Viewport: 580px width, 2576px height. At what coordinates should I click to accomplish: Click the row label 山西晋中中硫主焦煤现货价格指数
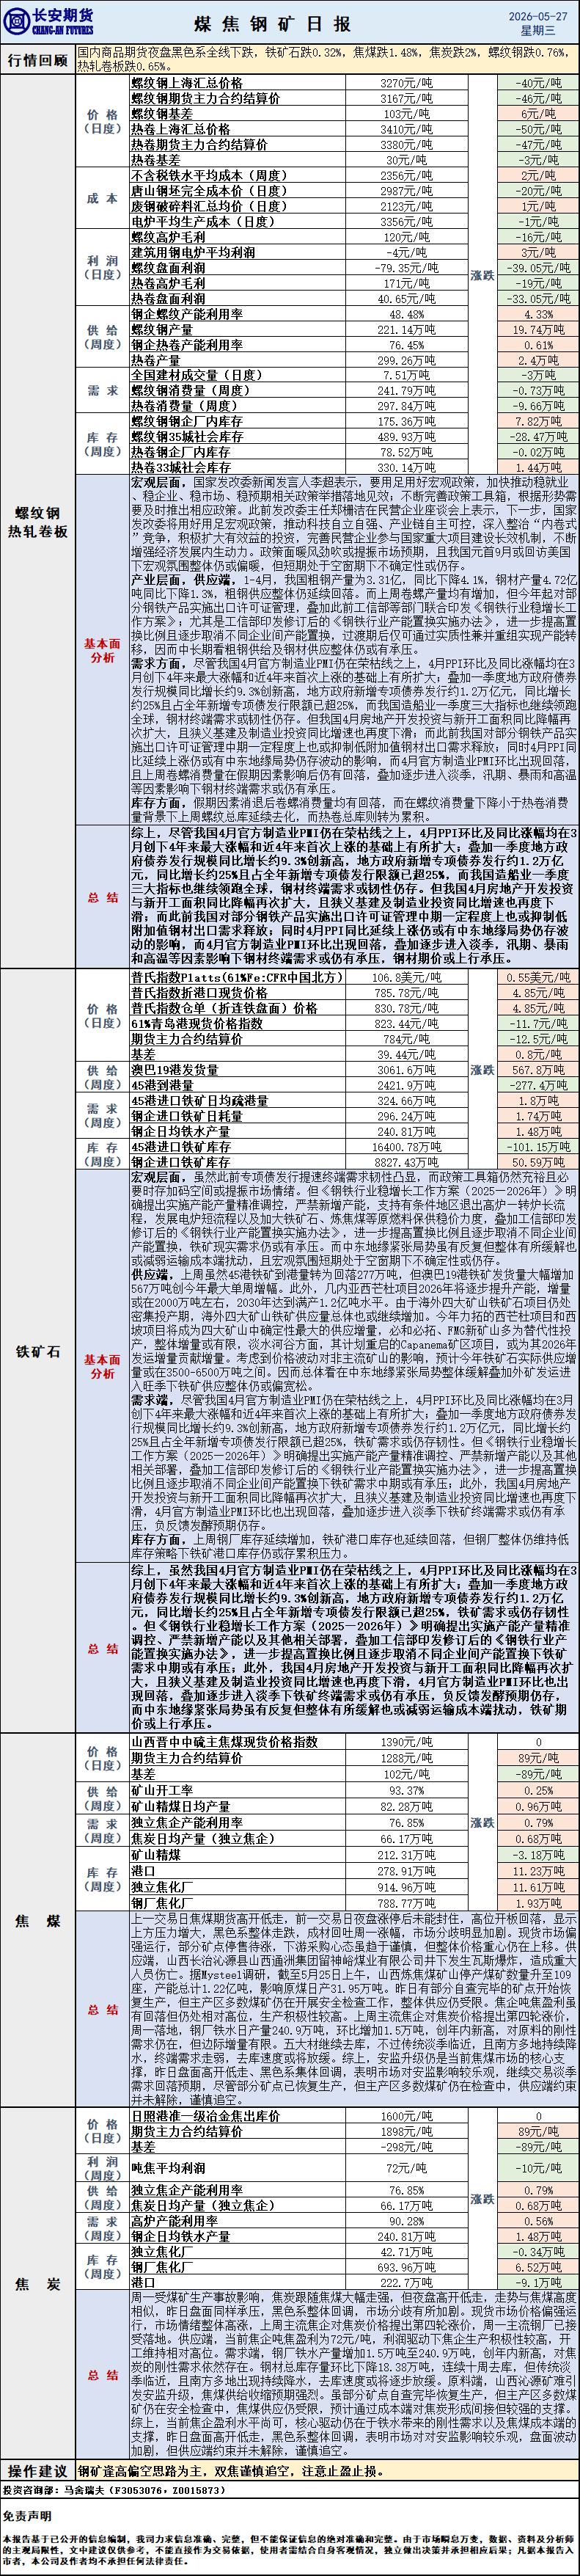[x=225, y=1741]
